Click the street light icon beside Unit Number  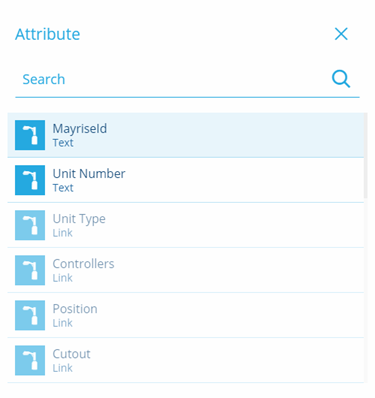pyautogui.click(x=30, y=180)
